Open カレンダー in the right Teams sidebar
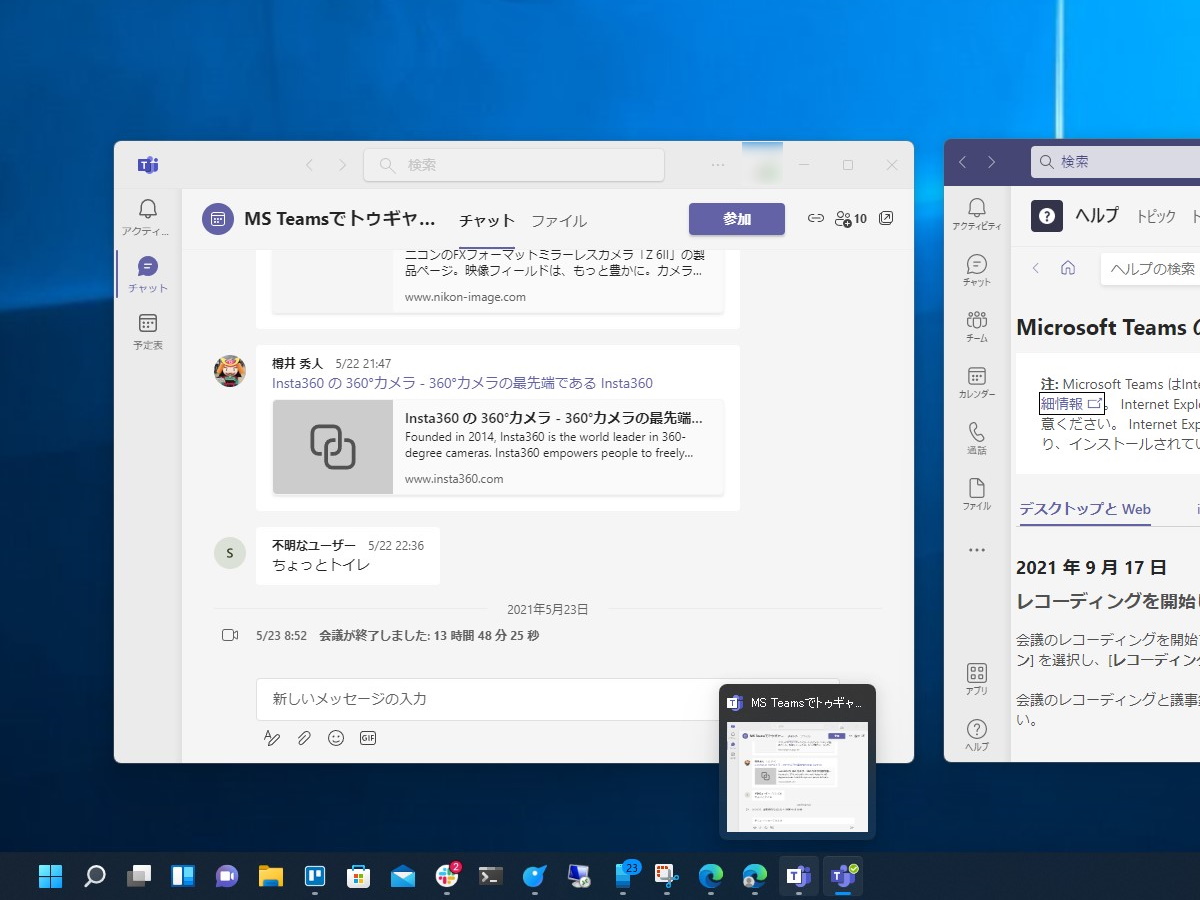Screen dimensions: 1200x900 click(976, 380)
